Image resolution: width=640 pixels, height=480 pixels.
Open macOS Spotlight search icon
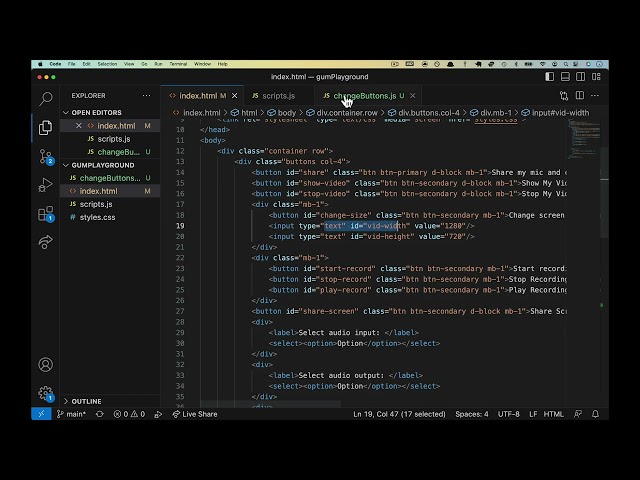pos(566,64)
